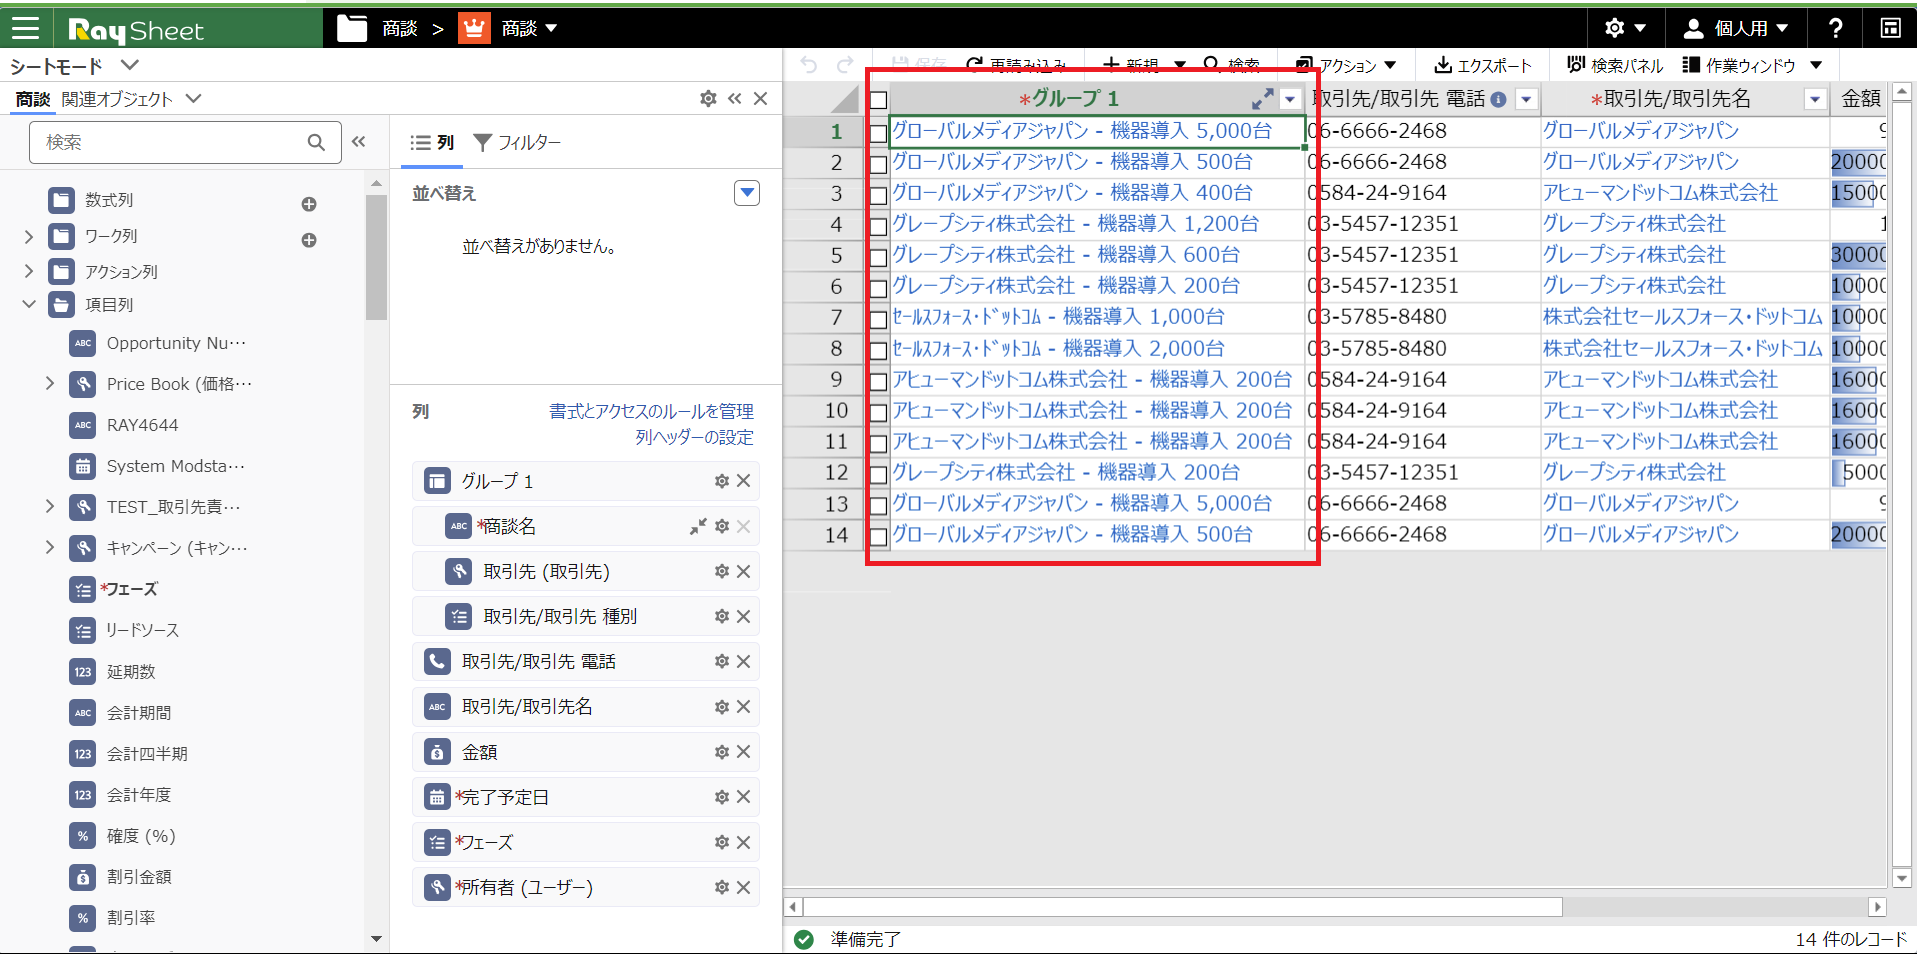
Task: Expand the Price Book field
Action: point(50,383)
